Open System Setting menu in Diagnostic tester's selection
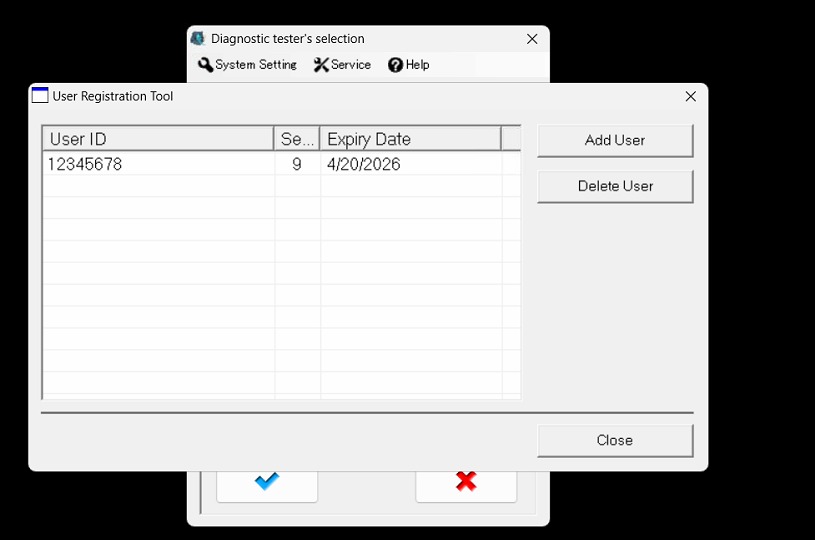The width and height of the screenshot is (815, 540). [247, 64]
